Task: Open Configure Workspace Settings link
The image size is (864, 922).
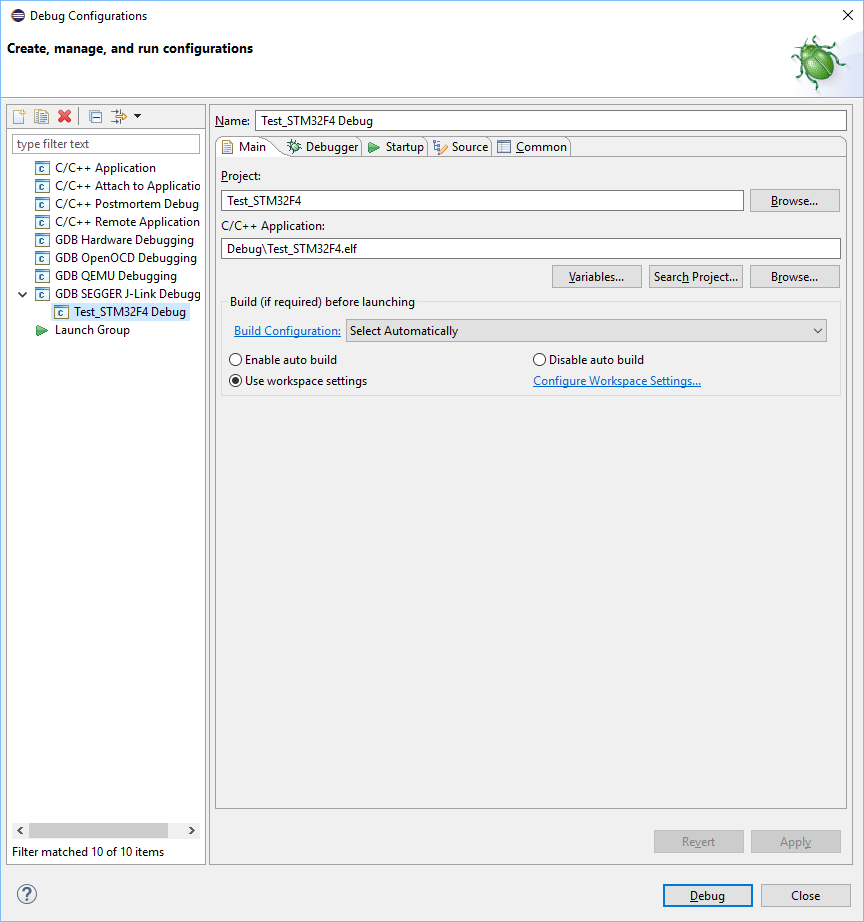Action: point(617,381)
